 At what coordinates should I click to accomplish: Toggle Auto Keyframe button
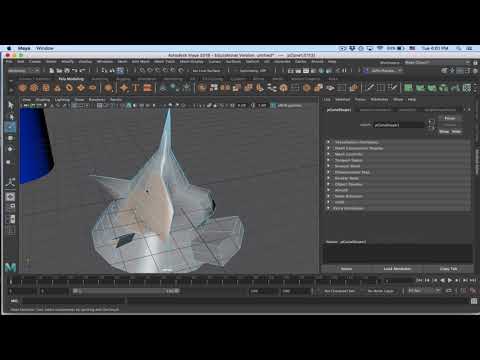[464, 291]
